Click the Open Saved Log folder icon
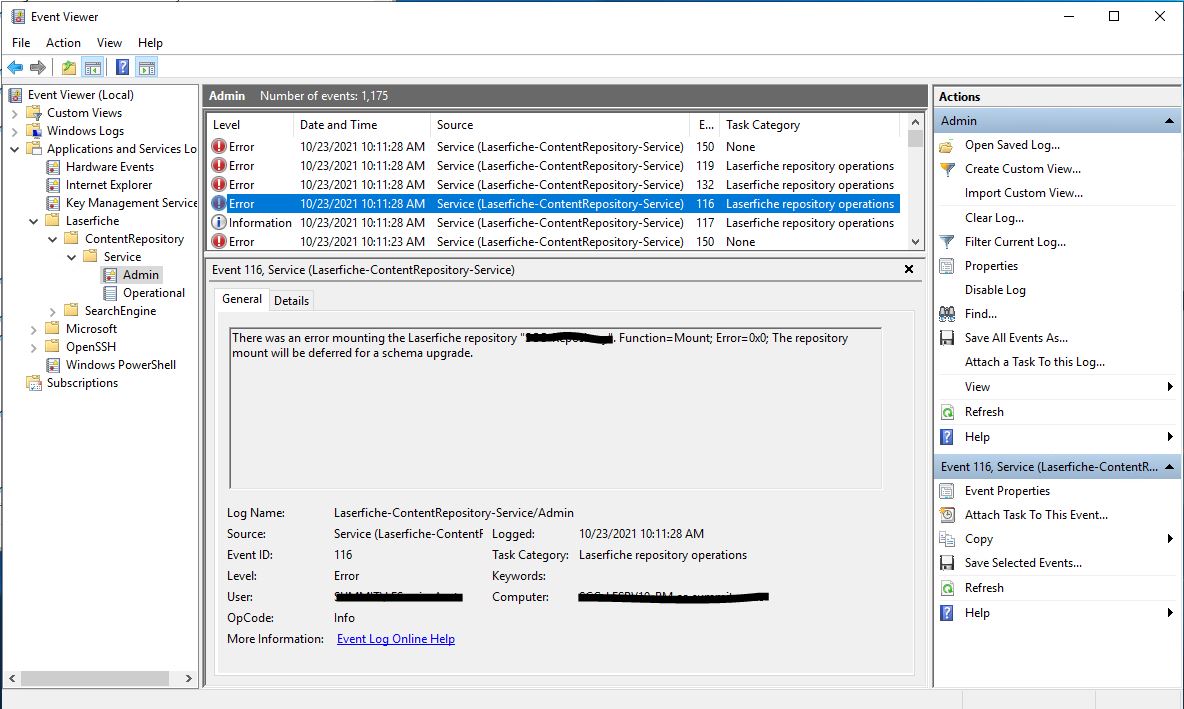This screenshot has width=1184, height=709. pyautogui.click(x=947, y=145)
